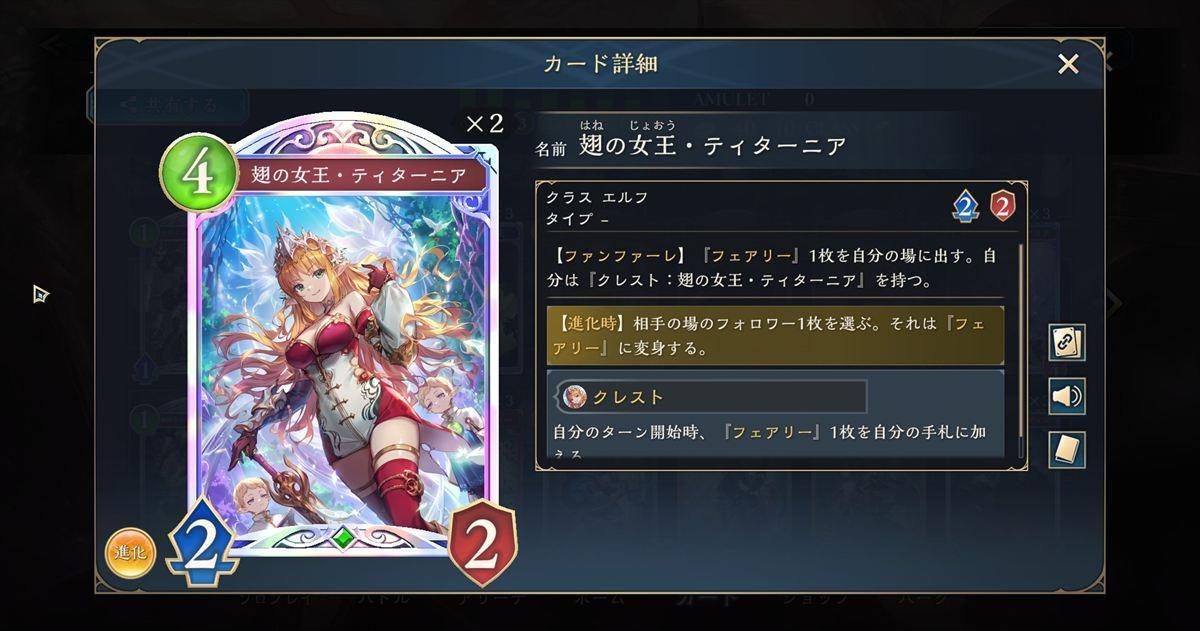Open related cards via the card-link icon
Screen dimensions: 1200x631
(x=1067, y=343)
